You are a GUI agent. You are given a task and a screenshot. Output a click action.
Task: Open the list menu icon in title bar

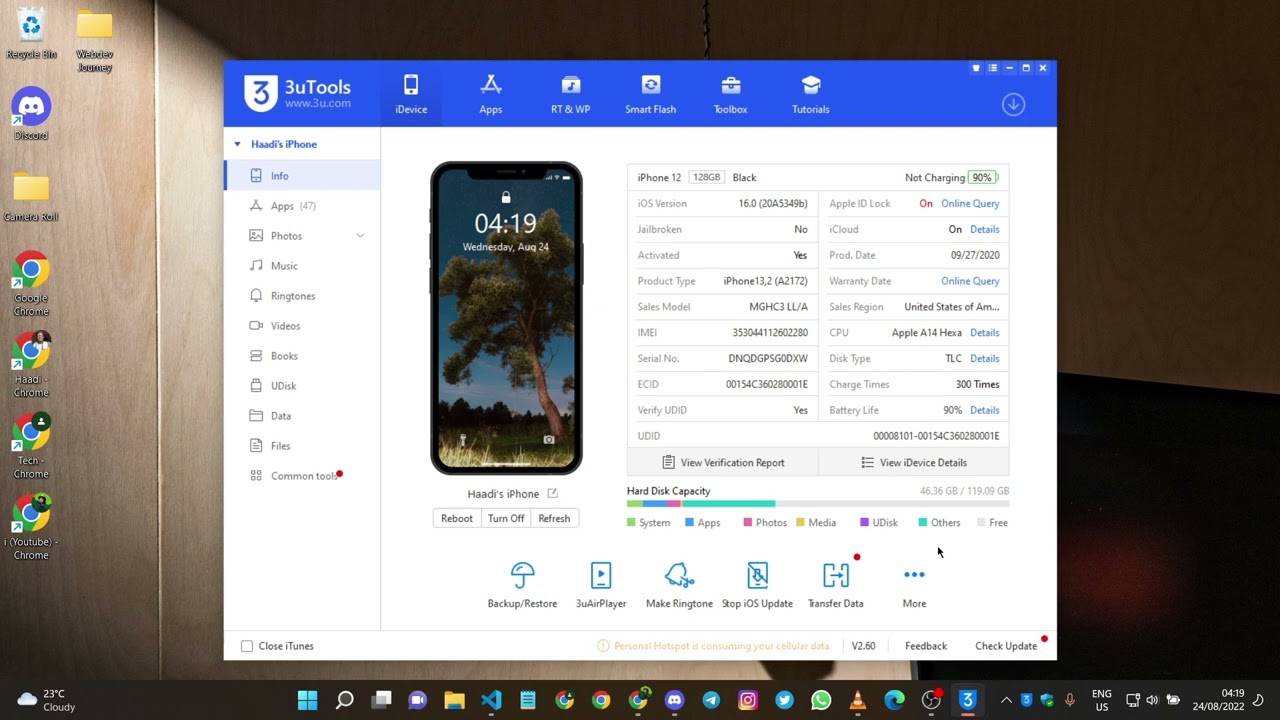(x=992, y=68)
